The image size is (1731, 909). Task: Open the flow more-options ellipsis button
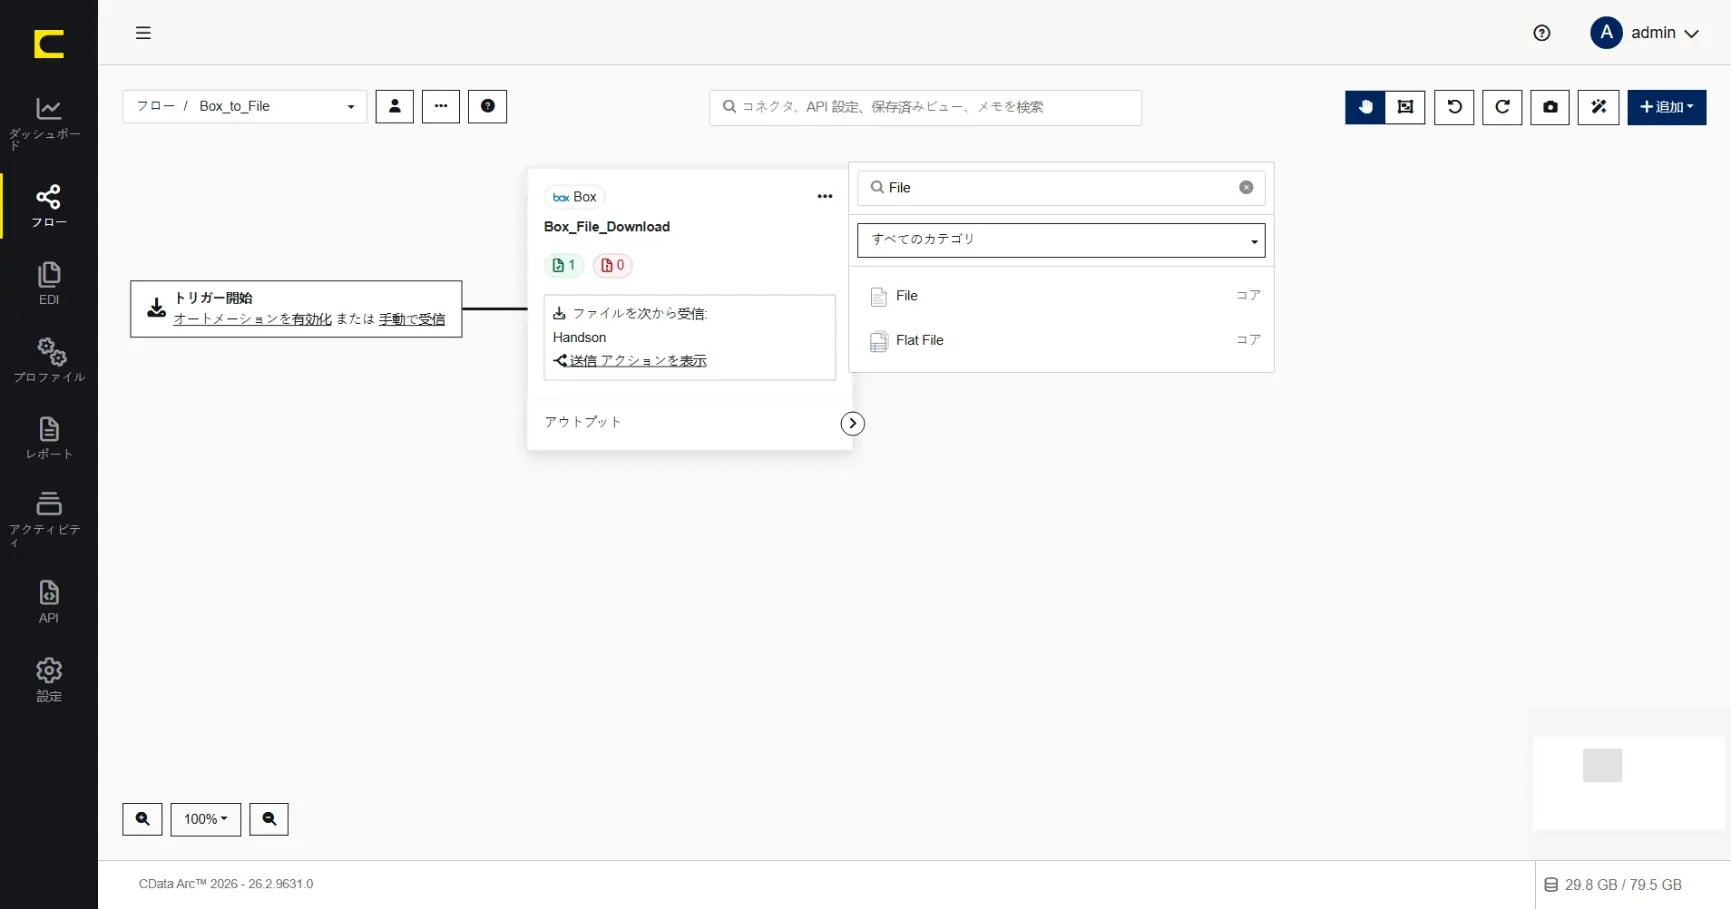[441, 107]
